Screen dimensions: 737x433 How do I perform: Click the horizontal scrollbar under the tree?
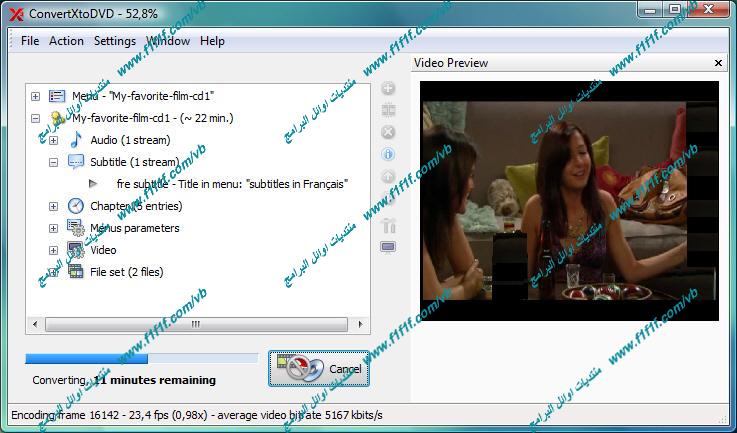(195, 324)
